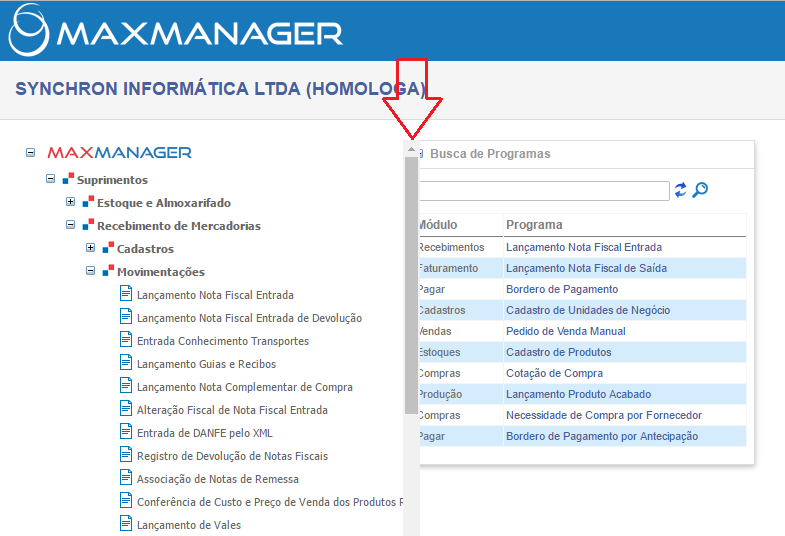This screenshot has height=536, width=785.
Task: Open Pedido de Venda Manual link
Action: (566, 331)
